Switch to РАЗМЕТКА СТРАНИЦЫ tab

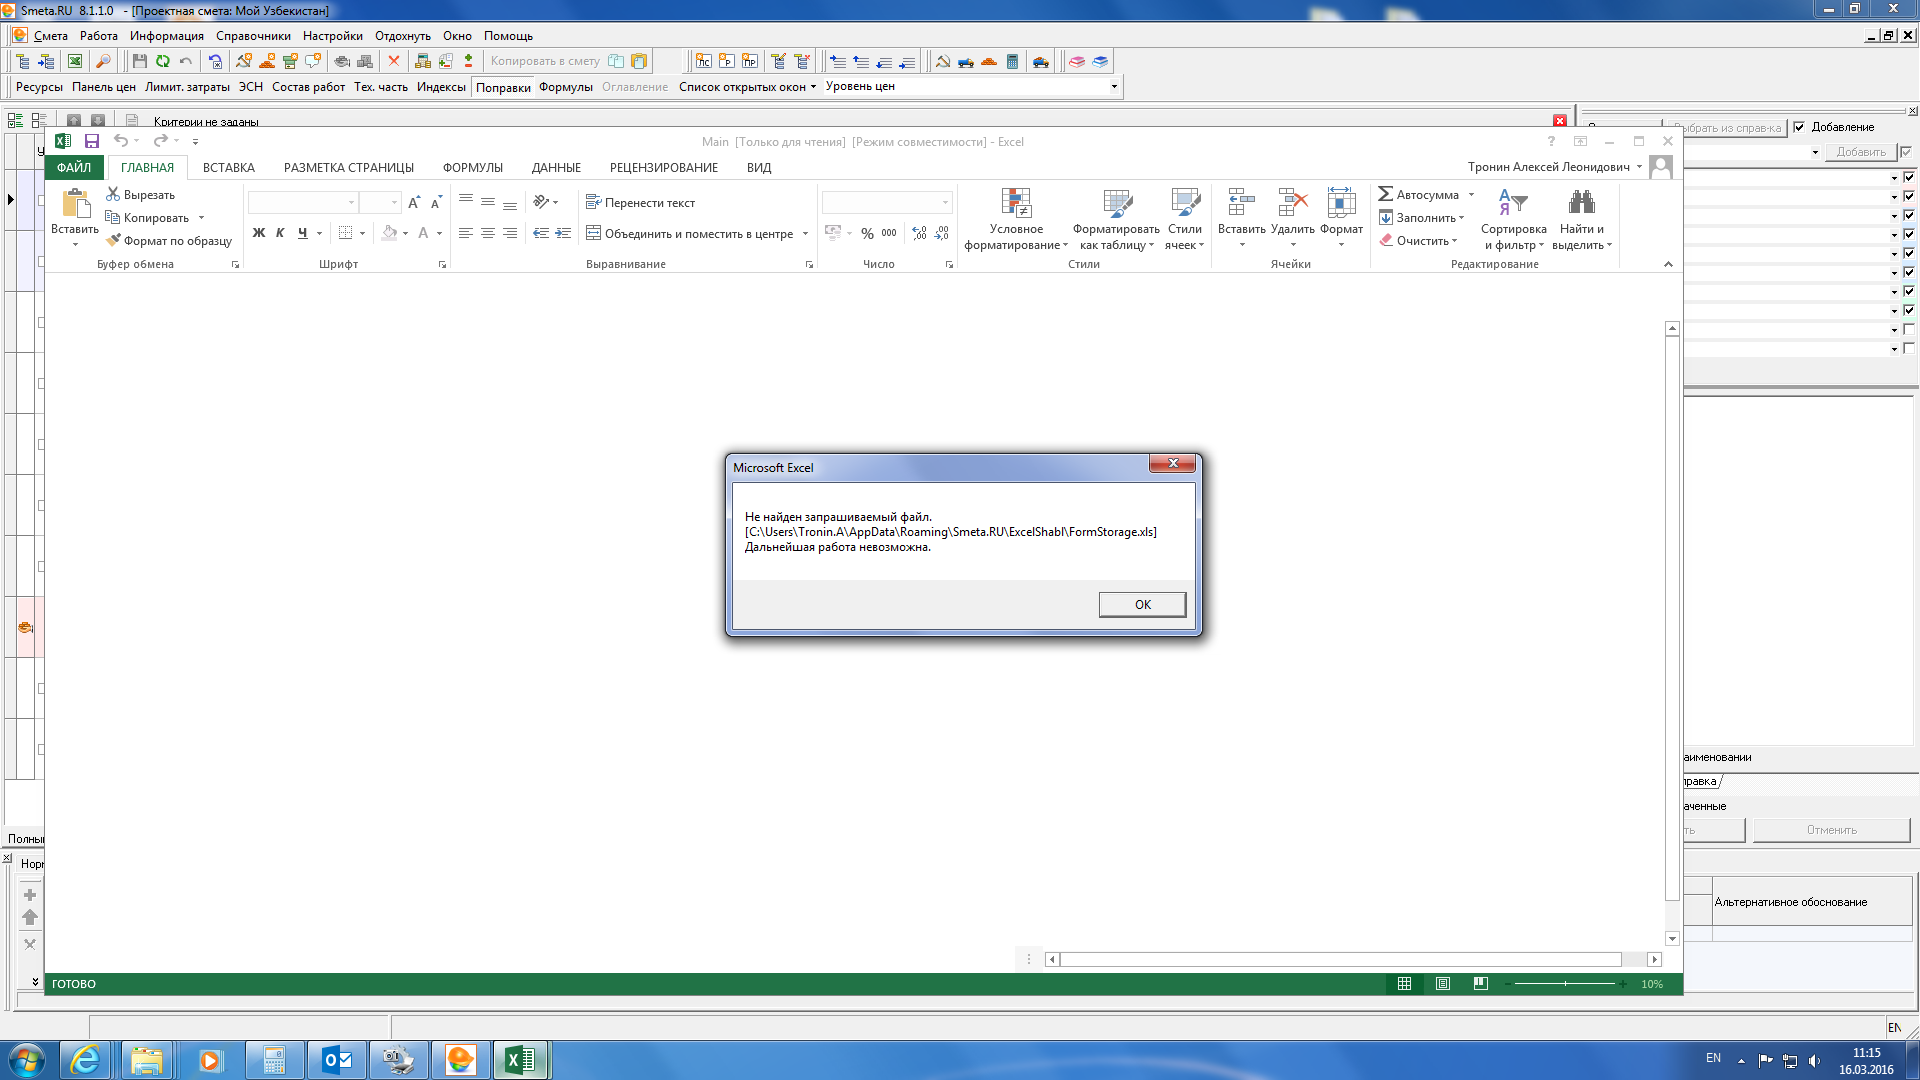point(349,168)
